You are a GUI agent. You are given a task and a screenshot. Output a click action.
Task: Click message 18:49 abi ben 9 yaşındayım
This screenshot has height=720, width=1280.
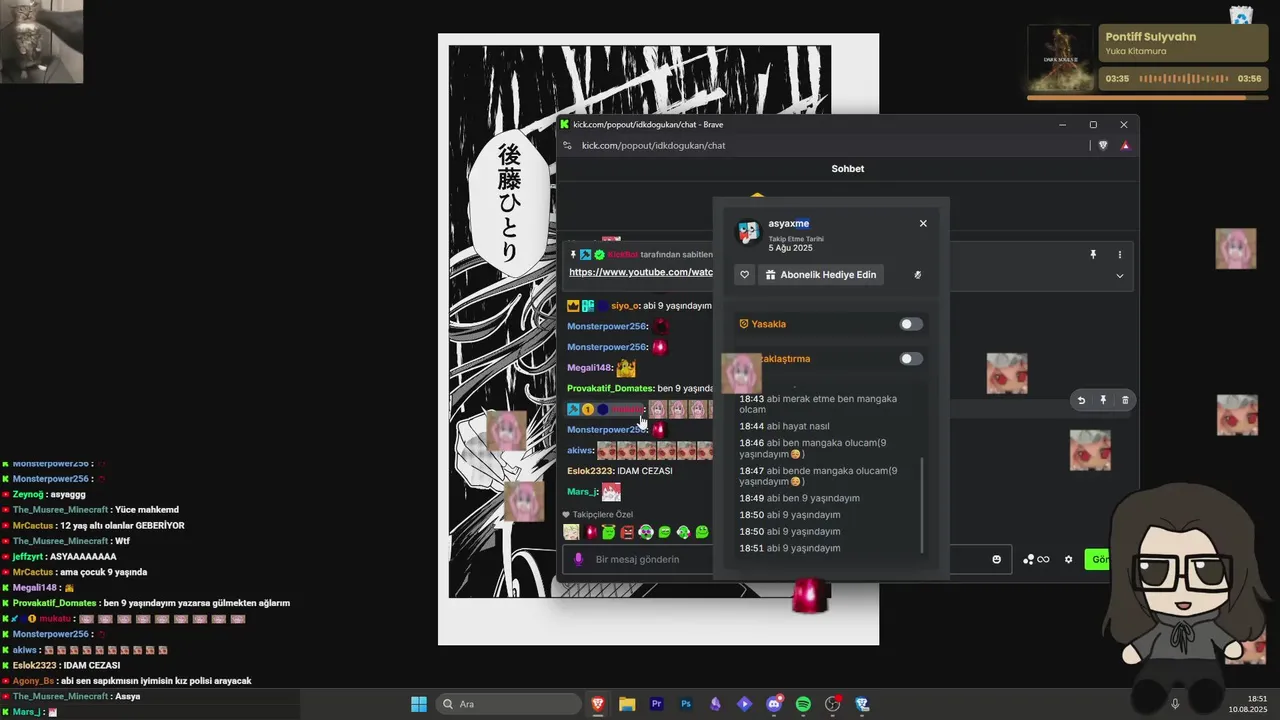coord(799,498)
